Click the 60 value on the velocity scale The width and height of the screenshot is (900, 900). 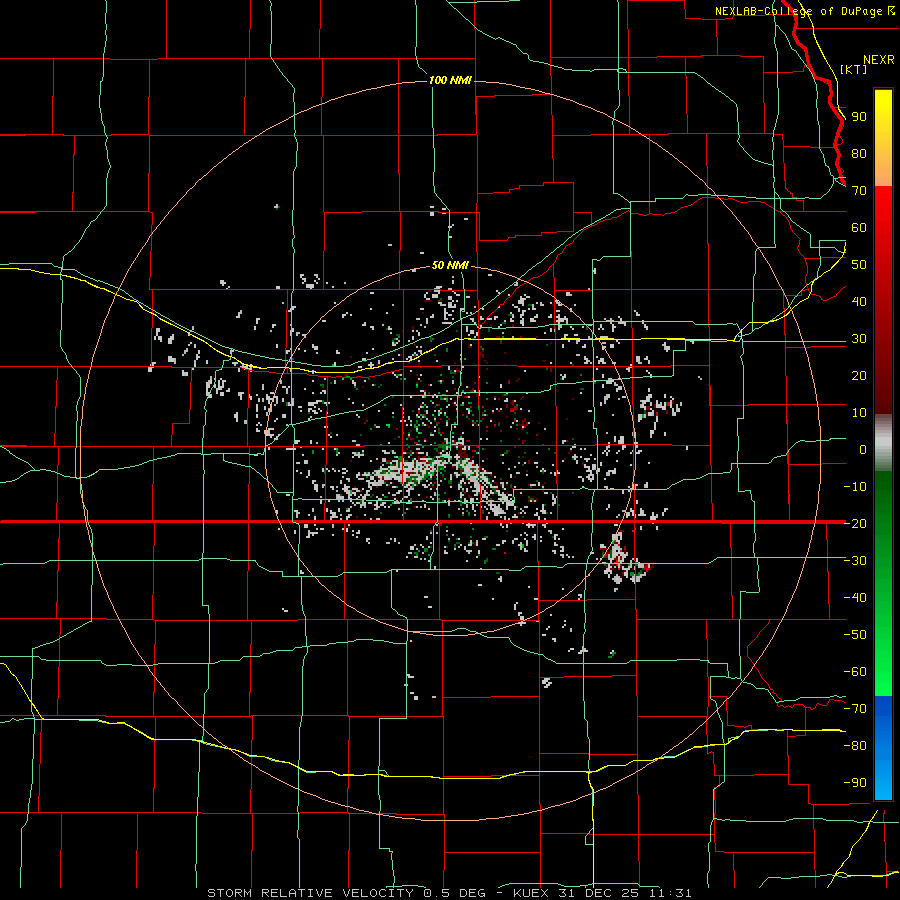click(x=859, y=227)
